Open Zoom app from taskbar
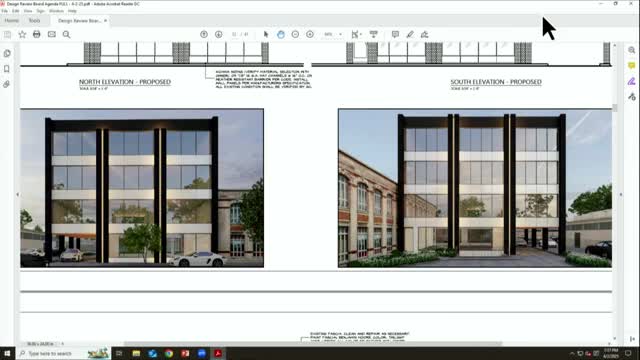The image size is (640, 360). [x=202, y=353]
